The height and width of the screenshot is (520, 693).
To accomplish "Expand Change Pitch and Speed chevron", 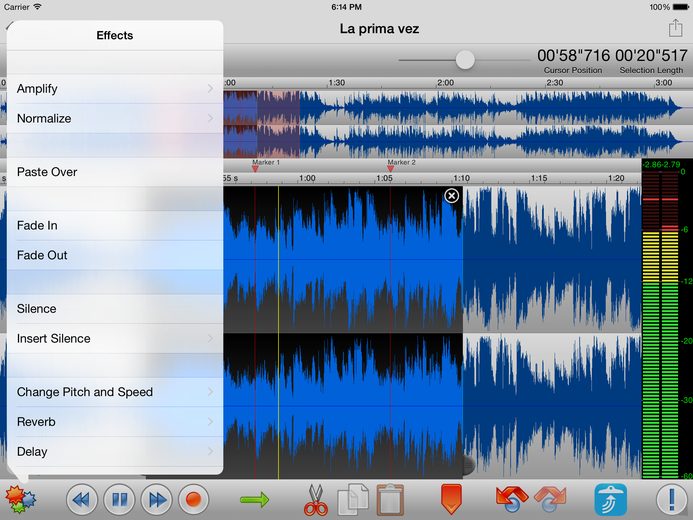I will pos(210,392).
